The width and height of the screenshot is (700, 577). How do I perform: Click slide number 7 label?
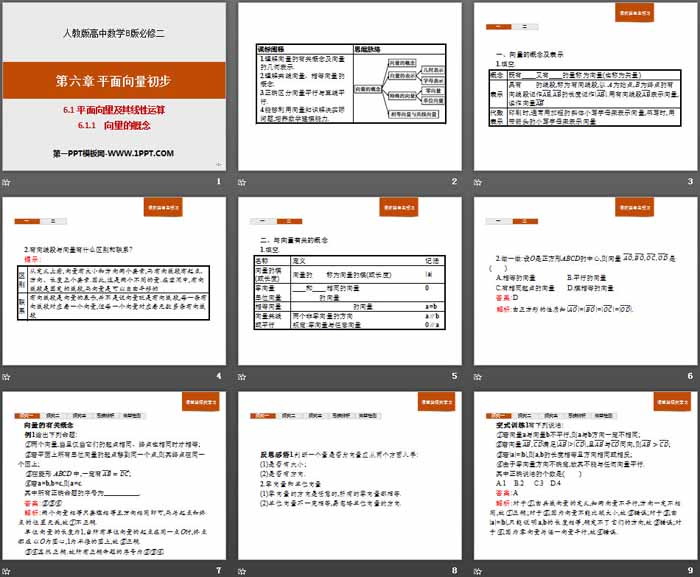(x=219, y=570)
